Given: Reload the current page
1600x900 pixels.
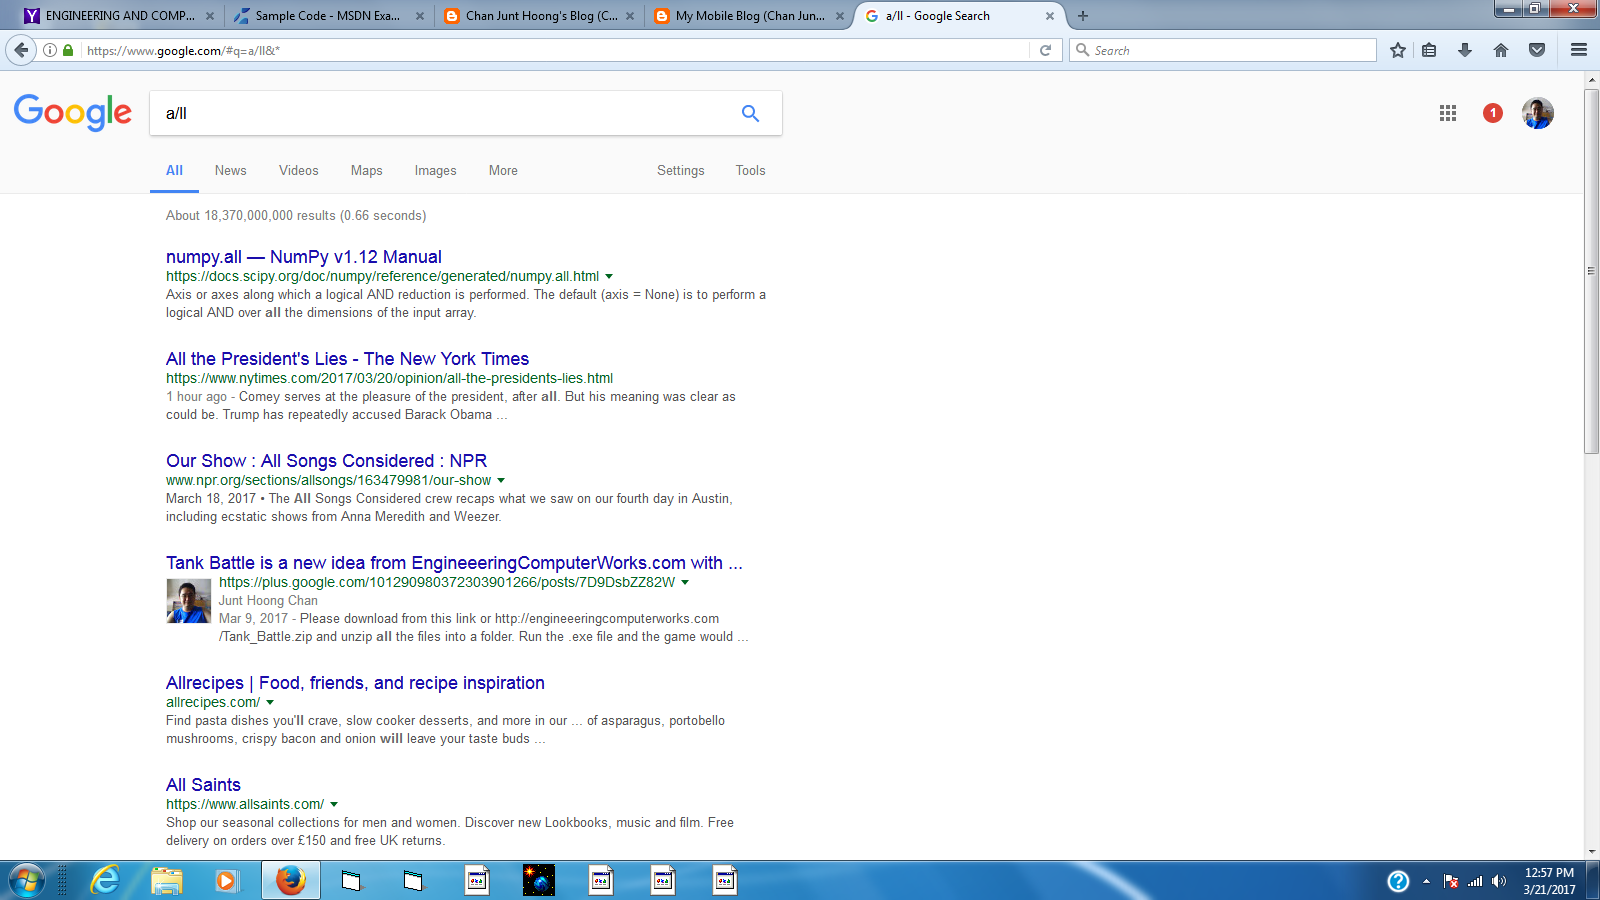Looking at the screenshot, I should [1045, 50].
